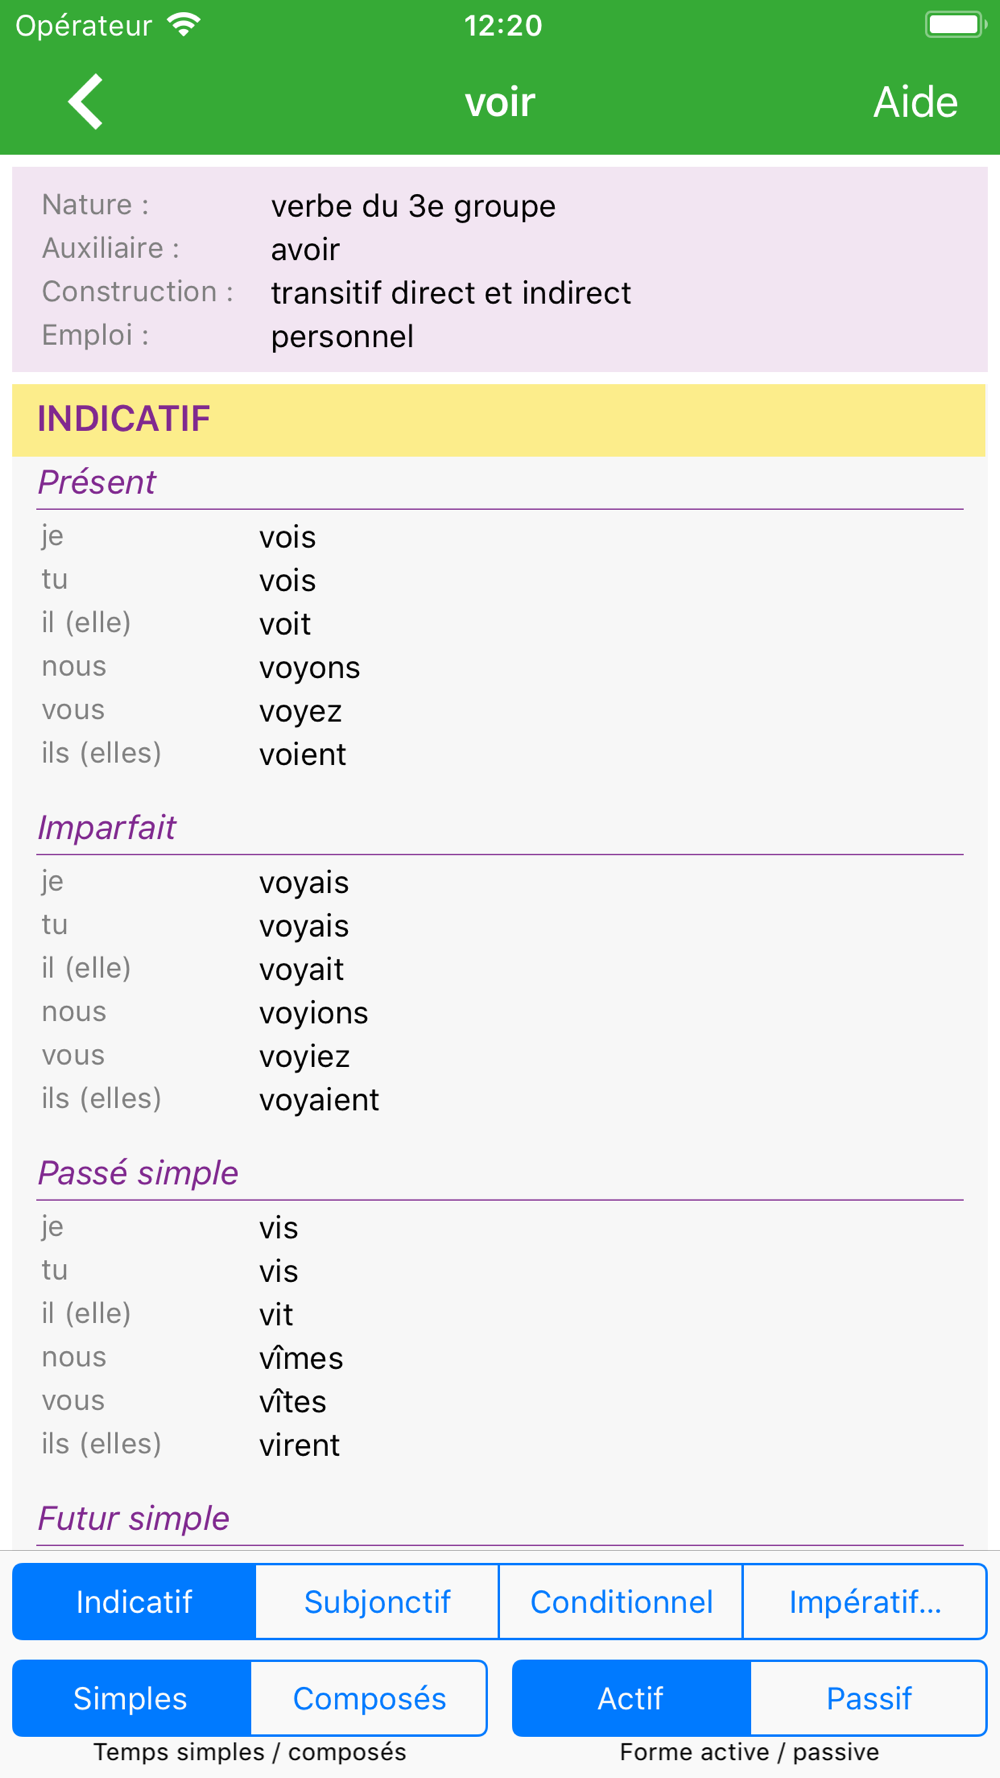Tap the back arrow icon
Screen dimensions: 1000x1778
click(85, 102)
